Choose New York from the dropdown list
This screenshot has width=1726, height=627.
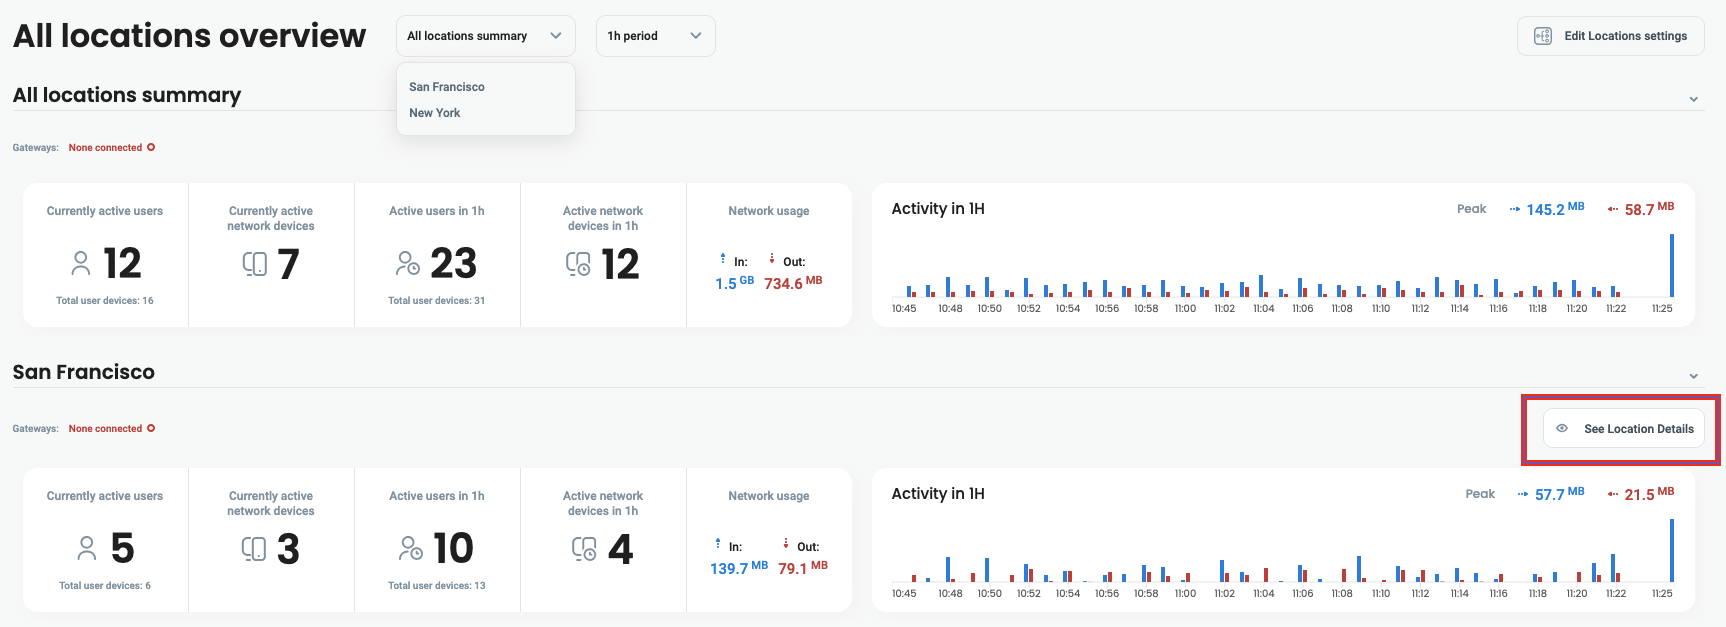point(435,113)
